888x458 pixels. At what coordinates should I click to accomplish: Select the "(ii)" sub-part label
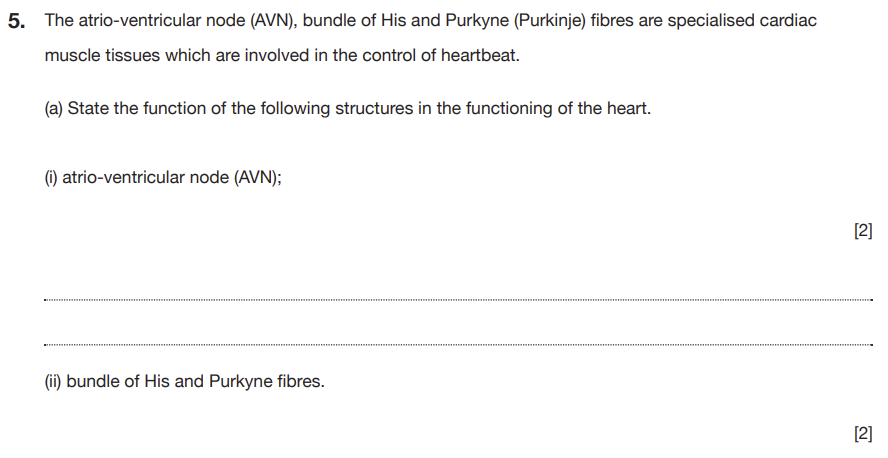click(54, 381)
